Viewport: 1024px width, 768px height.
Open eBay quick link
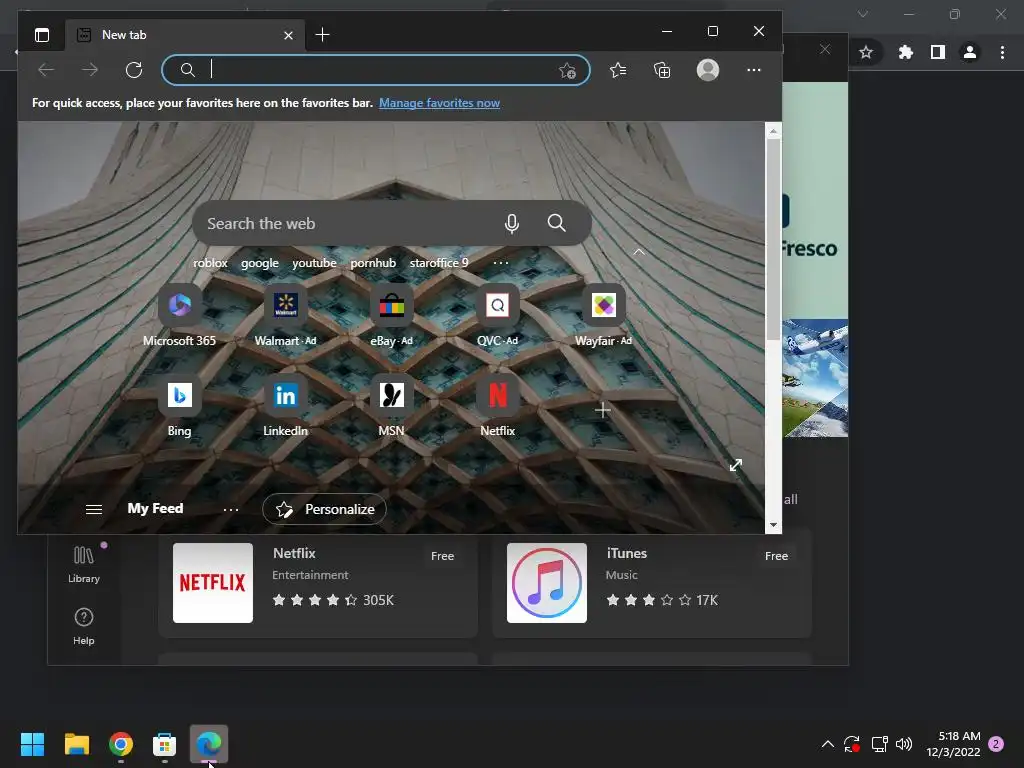[x=391, y=317]
